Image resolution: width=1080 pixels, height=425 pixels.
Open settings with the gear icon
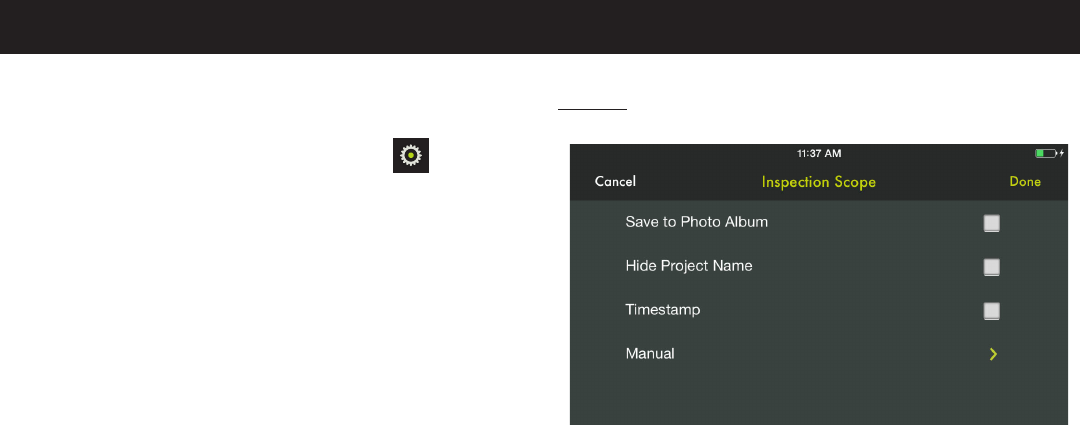tap(411, 156)
